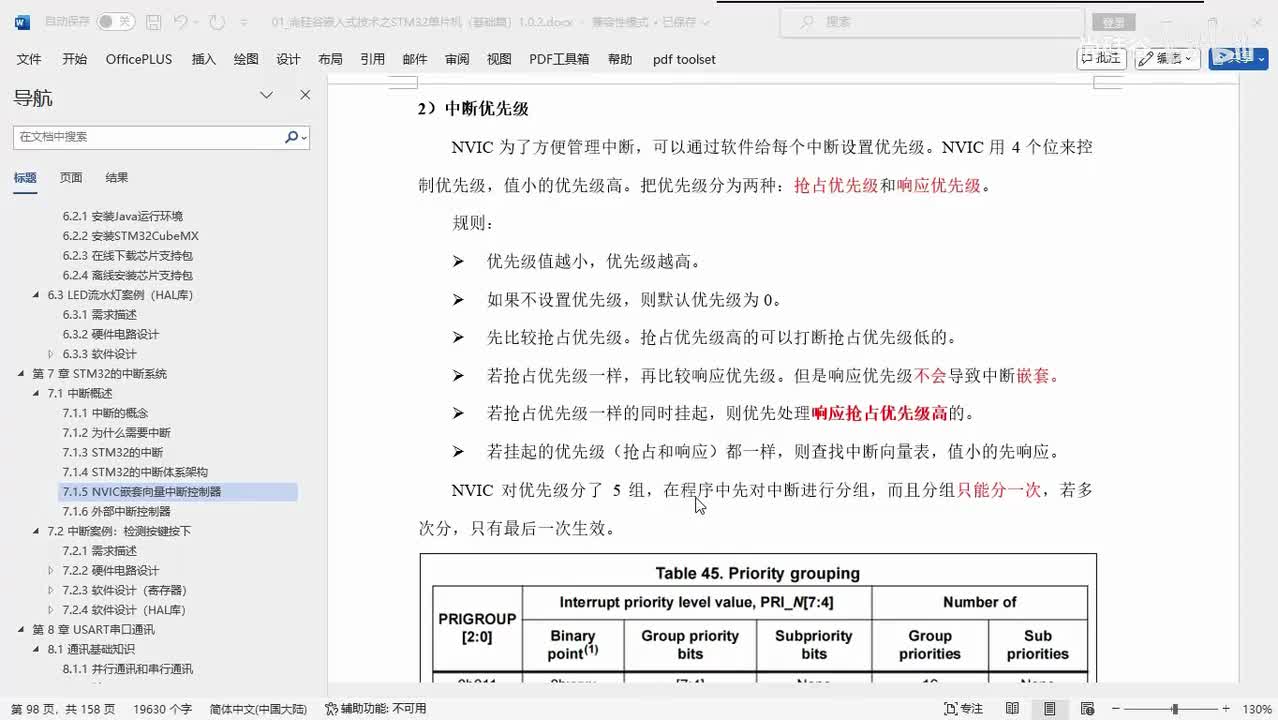Go to heading 6.2.3 在线下载芯片支持包

pyautogui.click(x=127, y=256)
